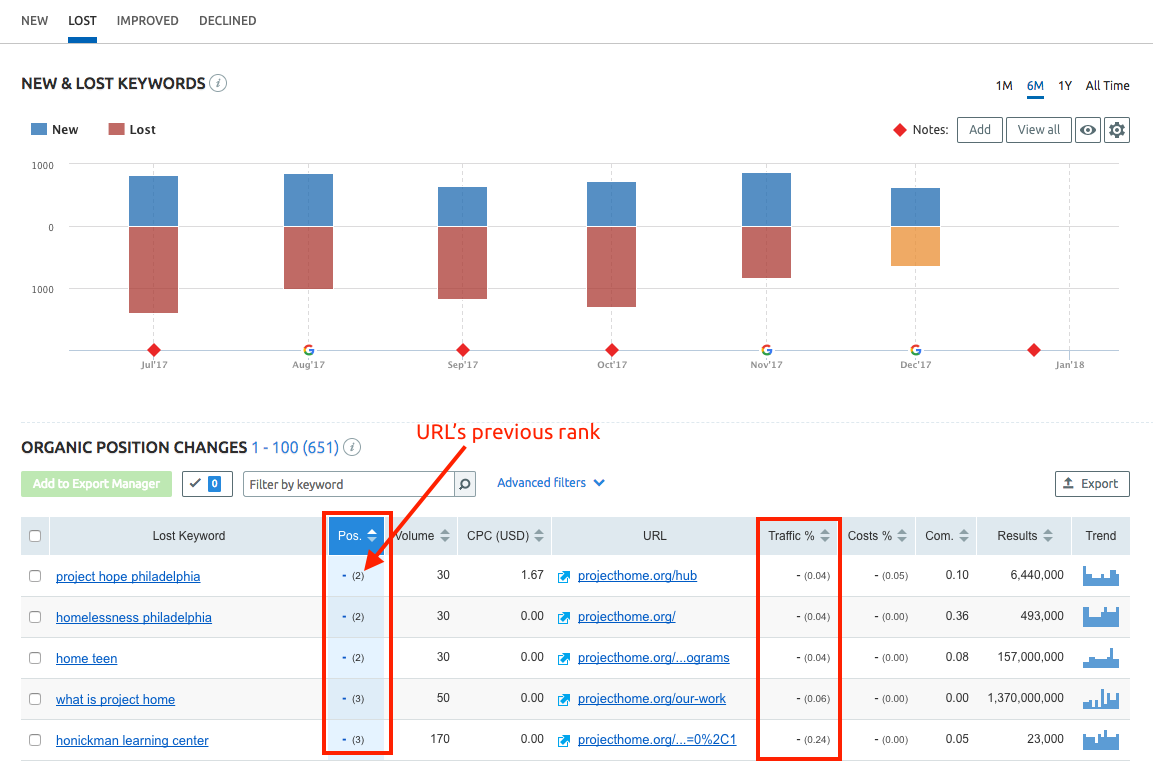1153x761 pixels.
Task: Click the red note diamond under Jul'17
Action: pyautogui.click(x=153, y=351)
